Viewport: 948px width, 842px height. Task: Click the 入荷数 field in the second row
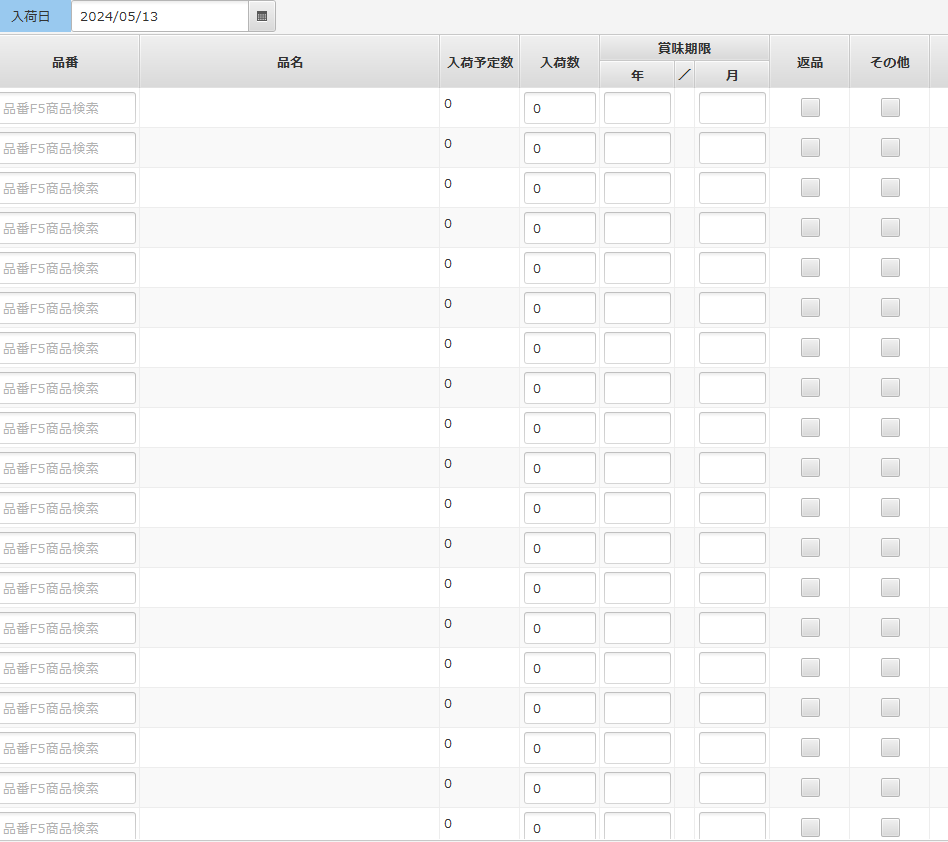[x=560, y=148]
